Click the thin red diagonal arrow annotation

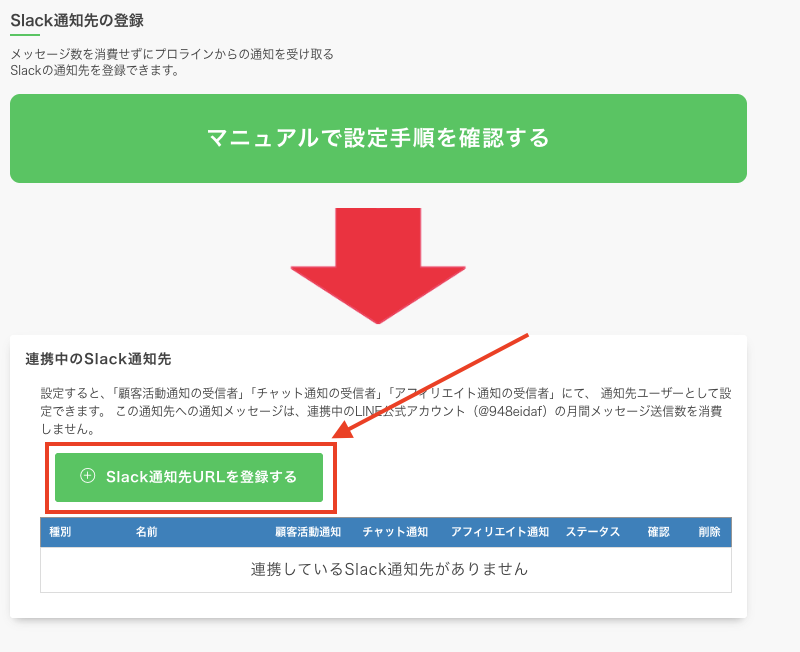440,382
